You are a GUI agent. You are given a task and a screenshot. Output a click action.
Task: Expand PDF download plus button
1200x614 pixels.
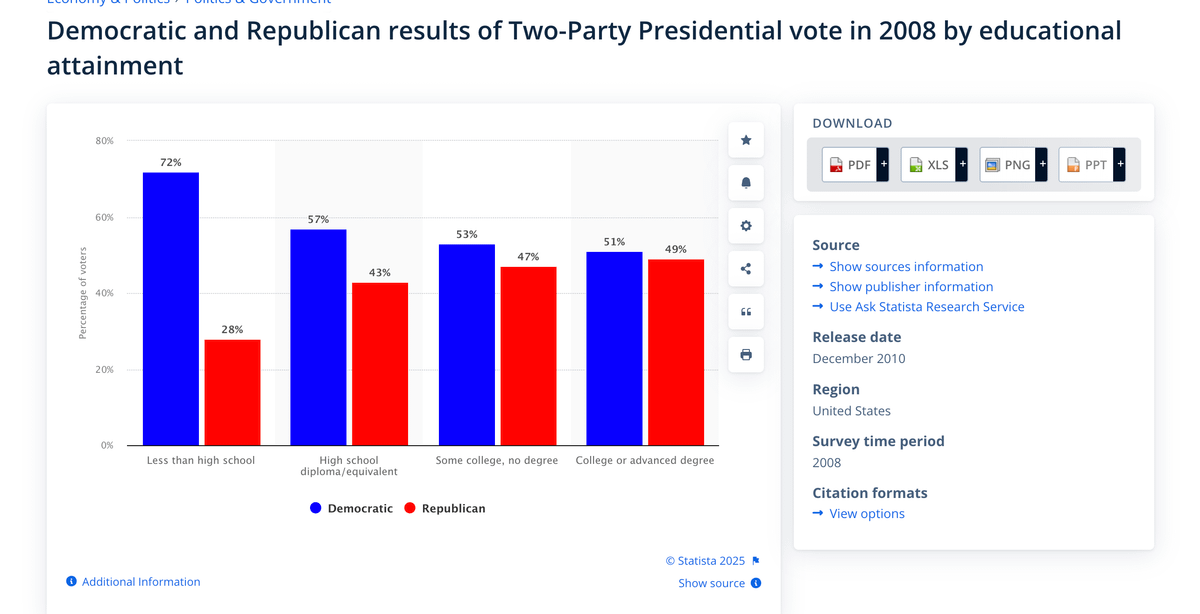click(883, 164)
